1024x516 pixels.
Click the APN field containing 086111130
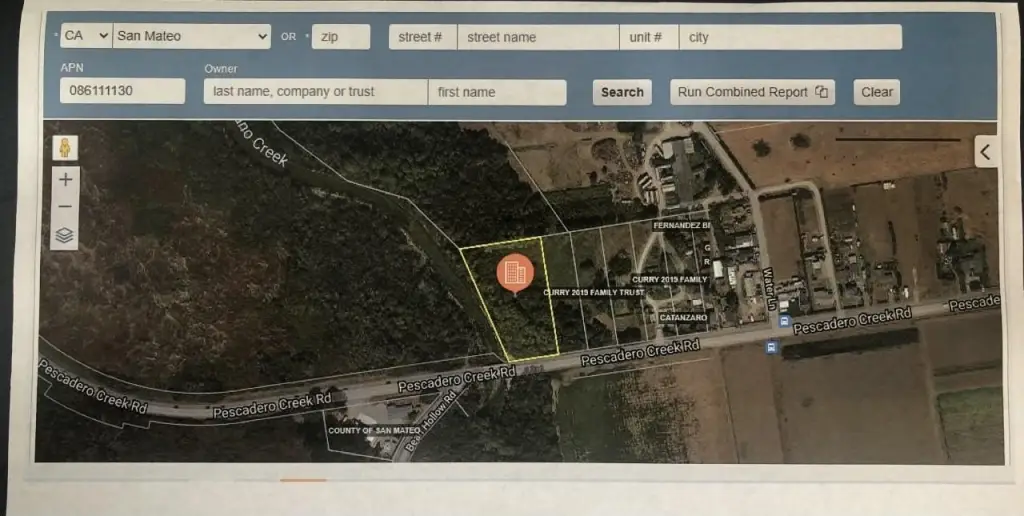click(122, 91)
